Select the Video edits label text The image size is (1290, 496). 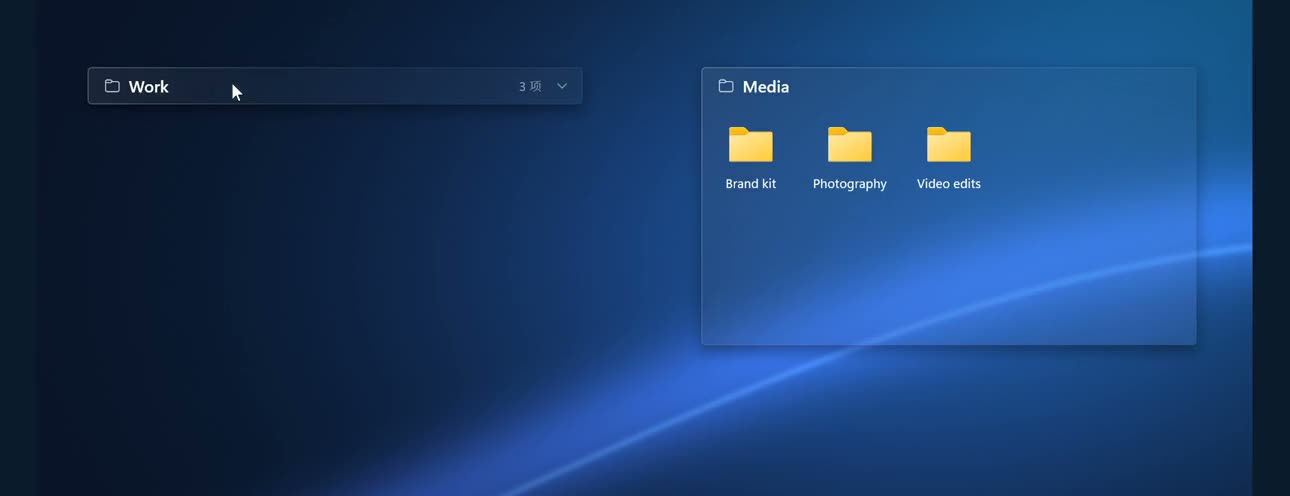(949, 184)
